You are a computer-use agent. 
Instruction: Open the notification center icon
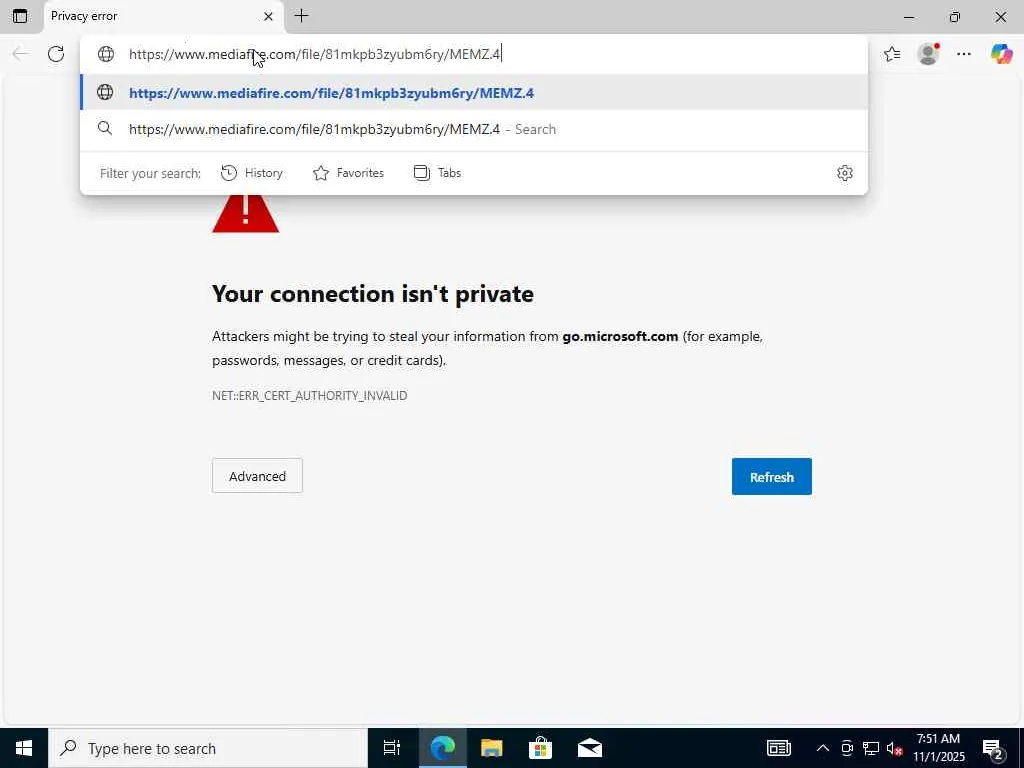993,748
